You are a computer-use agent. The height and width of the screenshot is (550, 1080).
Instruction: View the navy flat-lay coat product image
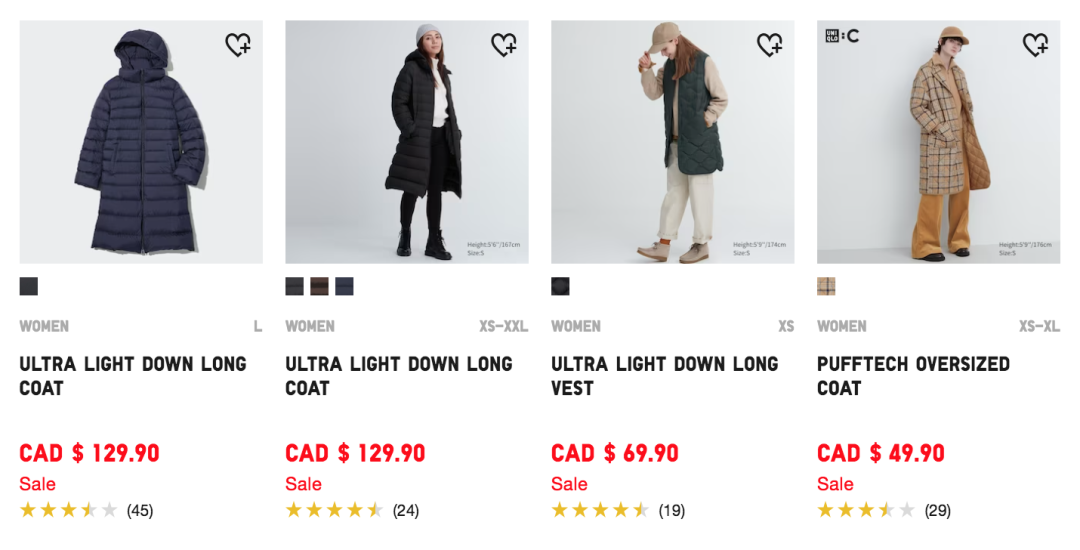click(x=141, y=142)
